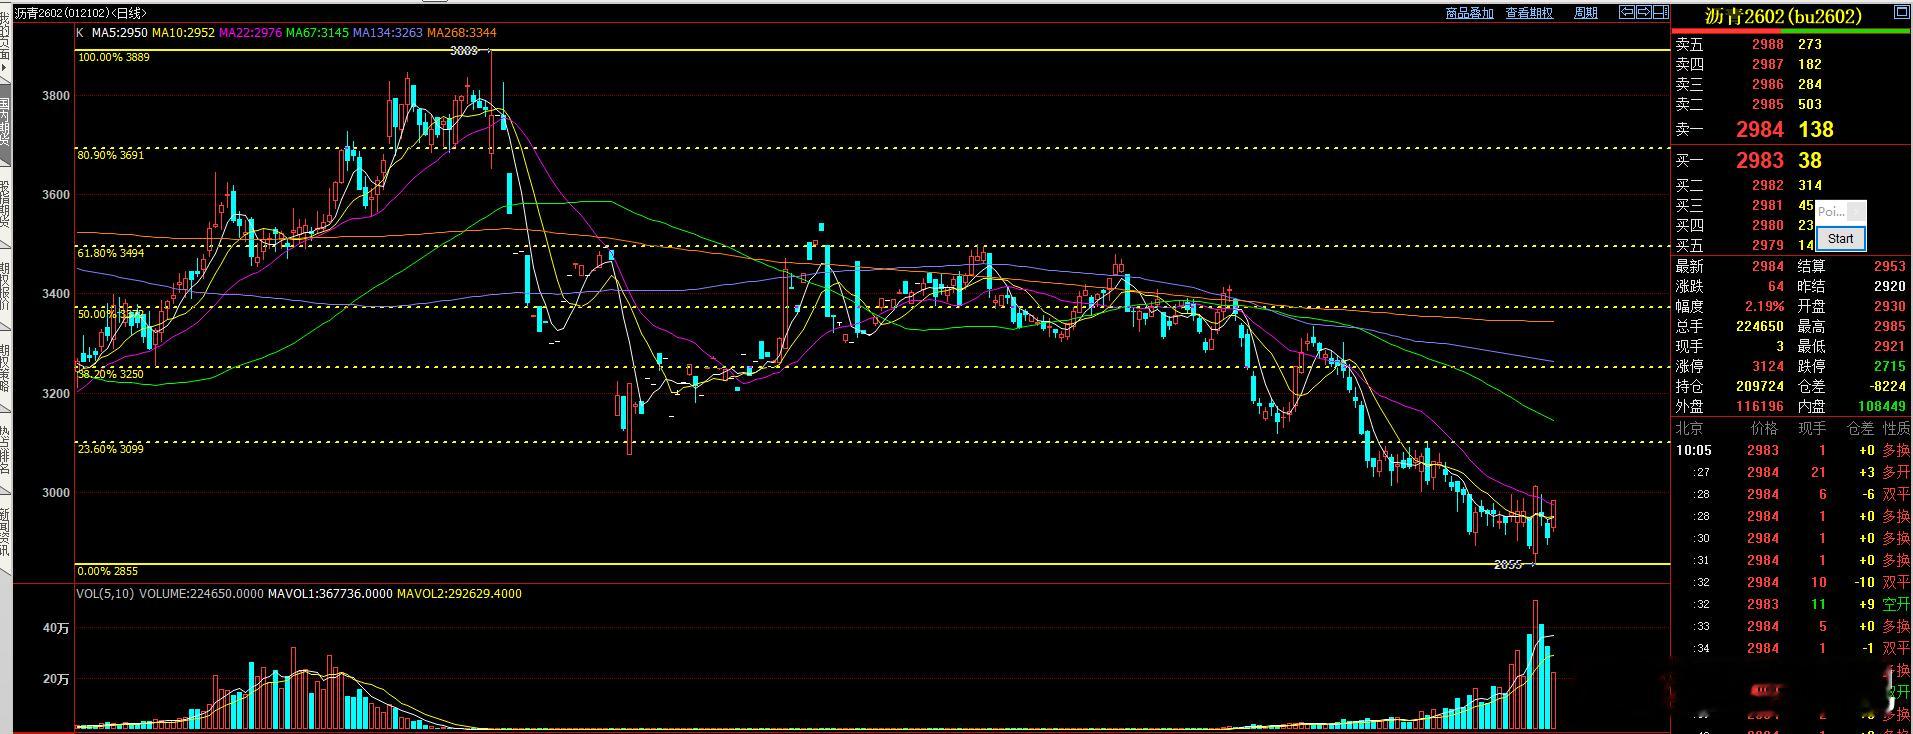Screen dimensions: 1913x734
Task: Click the right-arrow navigation icon above the chart
Action: [1644, 12]
